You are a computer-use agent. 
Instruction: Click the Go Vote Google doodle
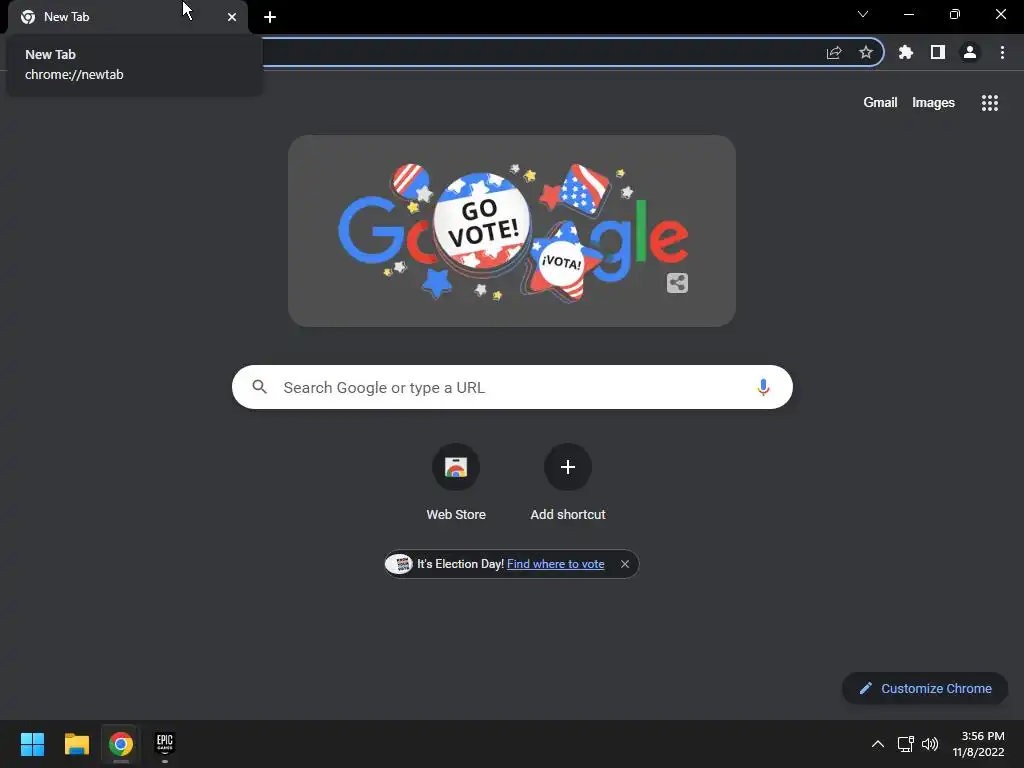512,231
